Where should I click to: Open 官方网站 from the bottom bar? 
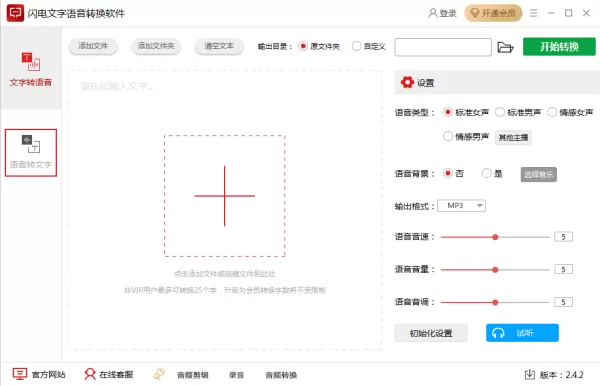click(48, 375)
